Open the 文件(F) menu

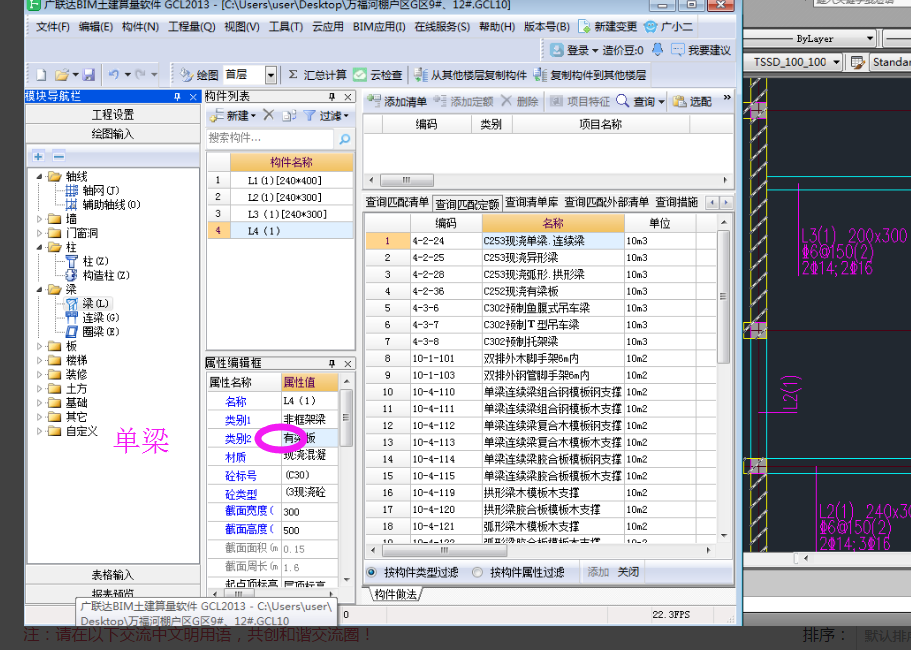53,27
